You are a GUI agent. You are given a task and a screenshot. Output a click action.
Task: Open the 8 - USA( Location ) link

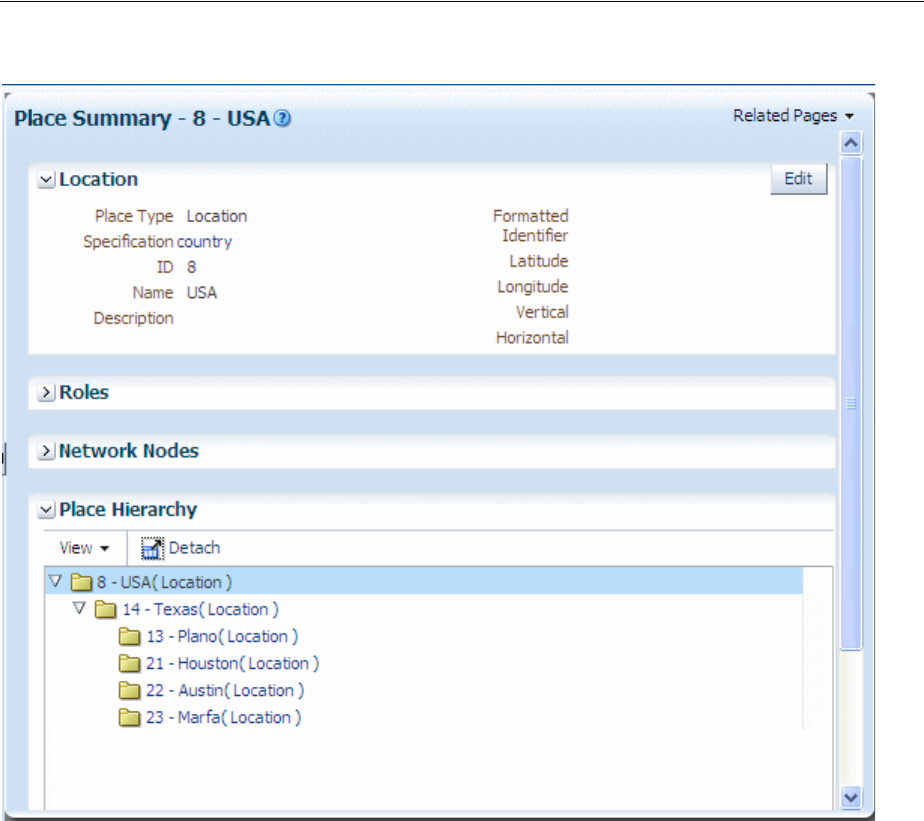tap(164, 582)
